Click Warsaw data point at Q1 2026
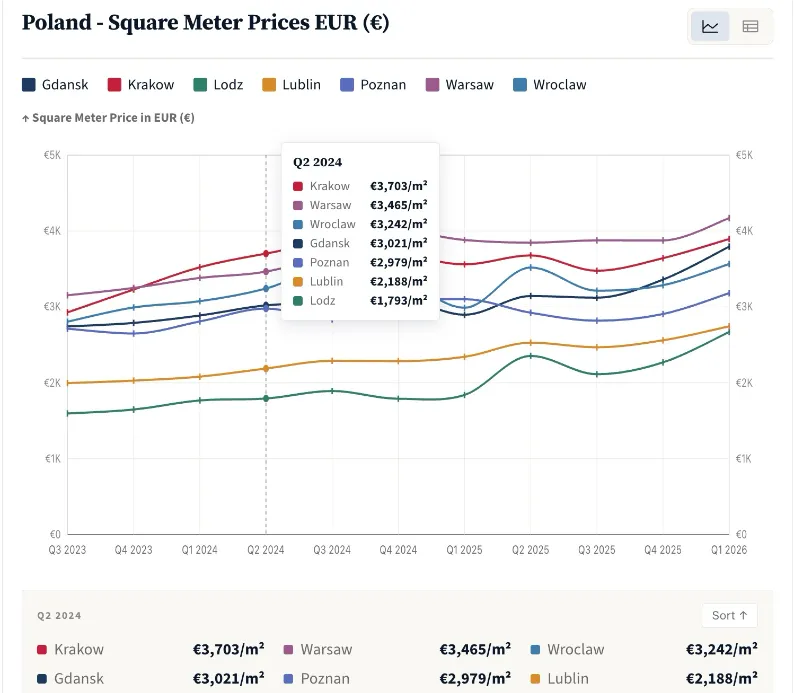Viewport: 794px width, 693px height. coord(729,218)
